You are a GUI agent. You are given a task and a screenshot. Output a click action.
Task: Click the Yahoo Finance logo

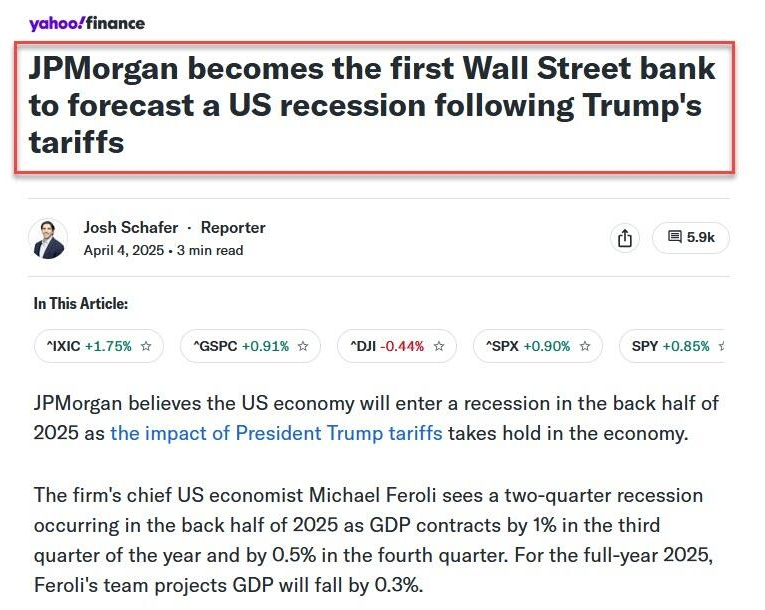click(87, 23)
